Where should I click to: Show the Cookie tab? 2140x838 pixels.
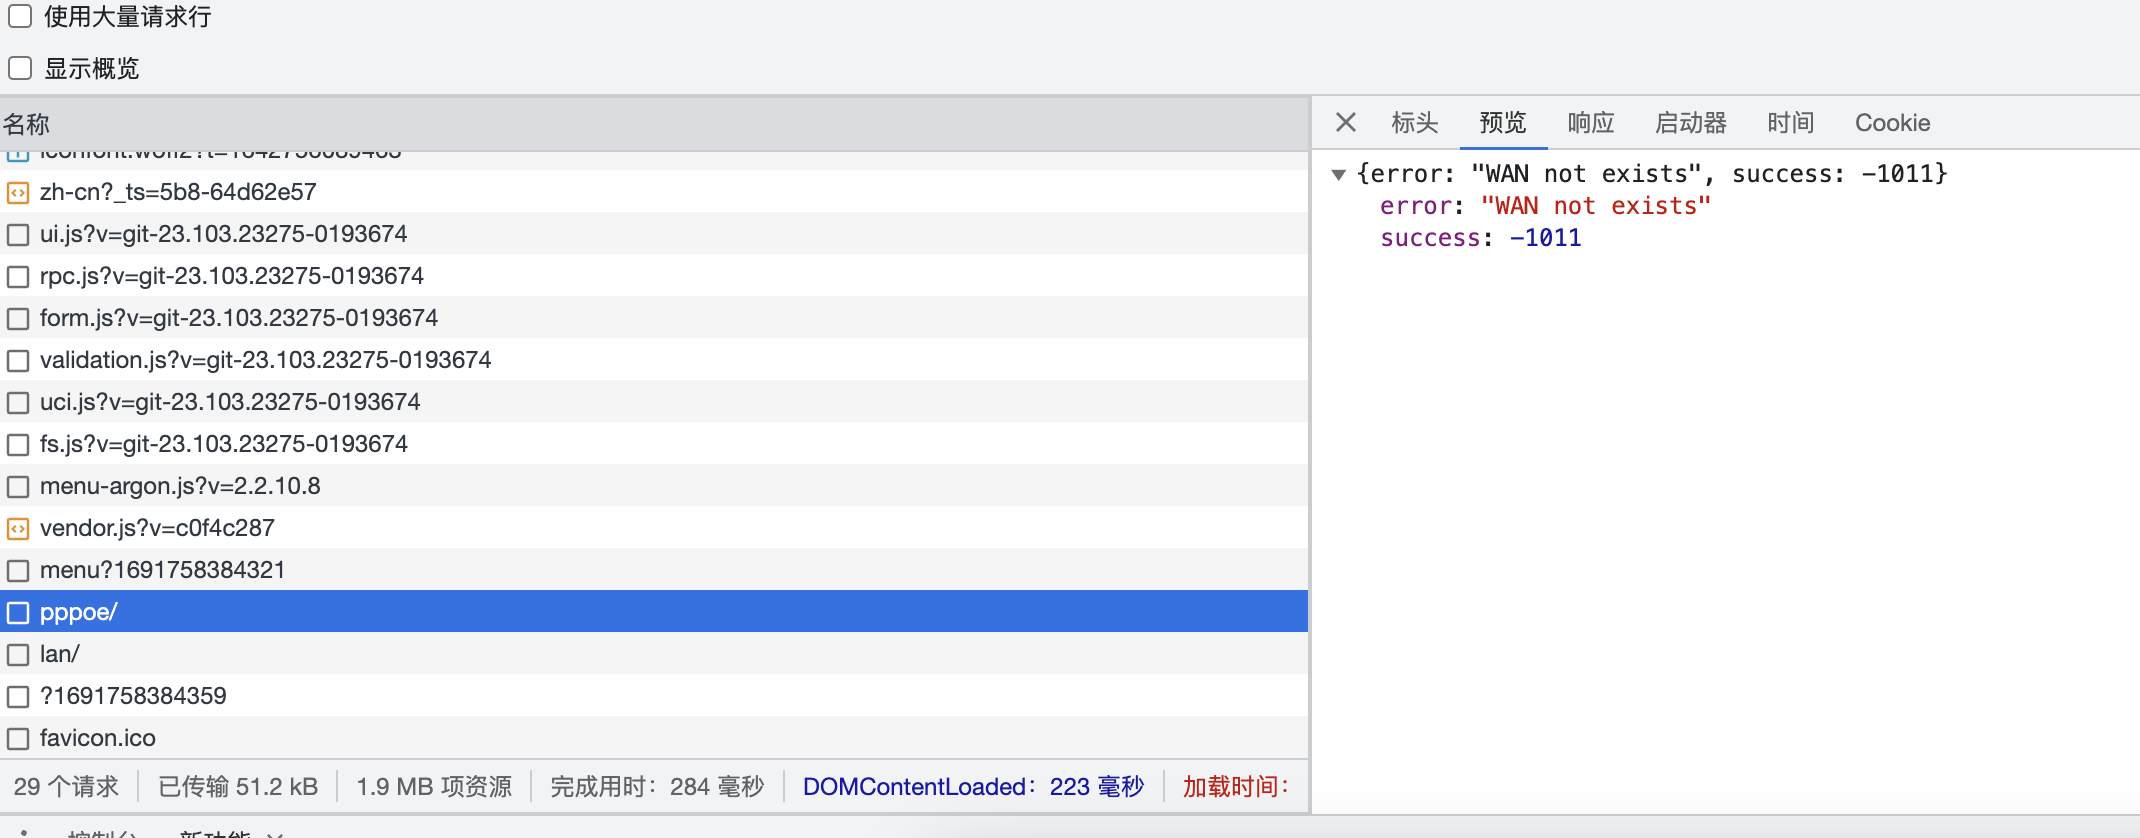[x=1892, y=122]
